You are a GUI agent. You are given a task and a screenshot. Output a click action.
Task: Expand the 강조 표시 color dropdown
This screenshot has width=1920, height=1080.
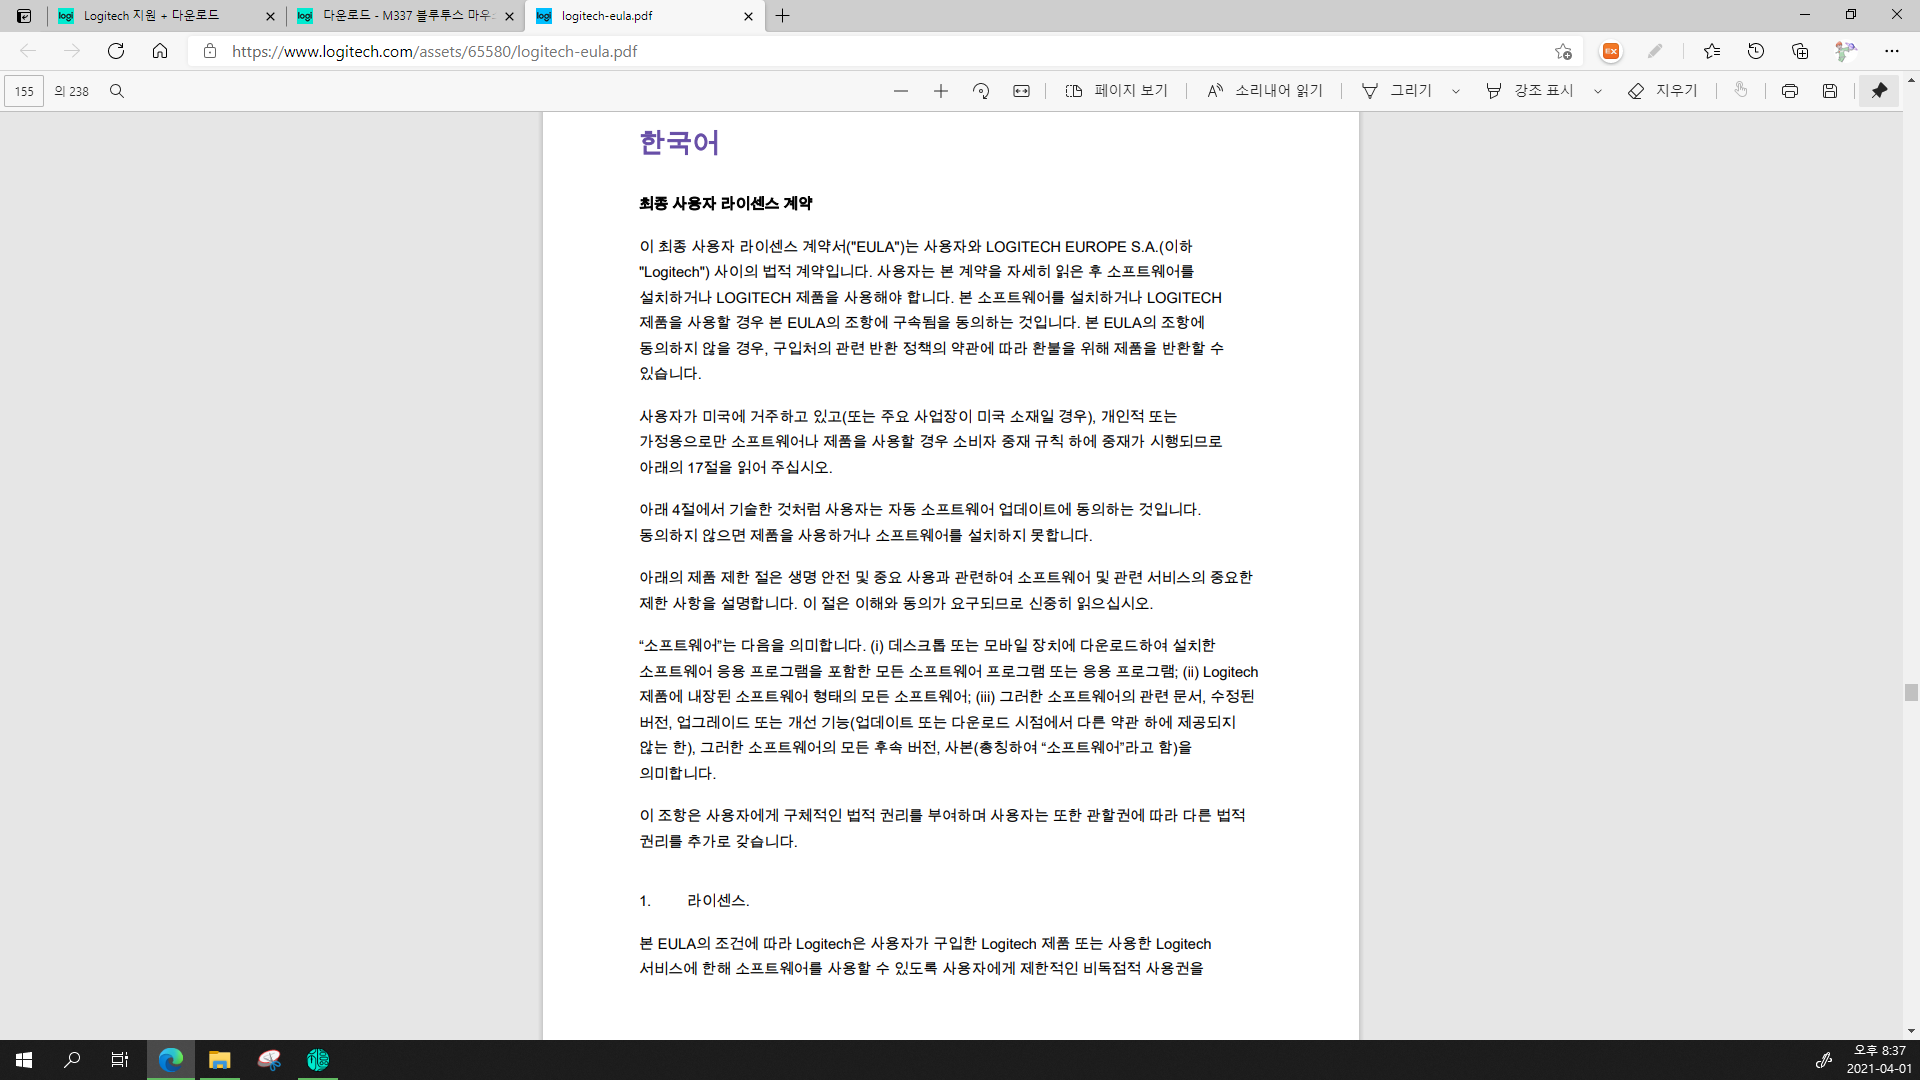point(1598,91)
